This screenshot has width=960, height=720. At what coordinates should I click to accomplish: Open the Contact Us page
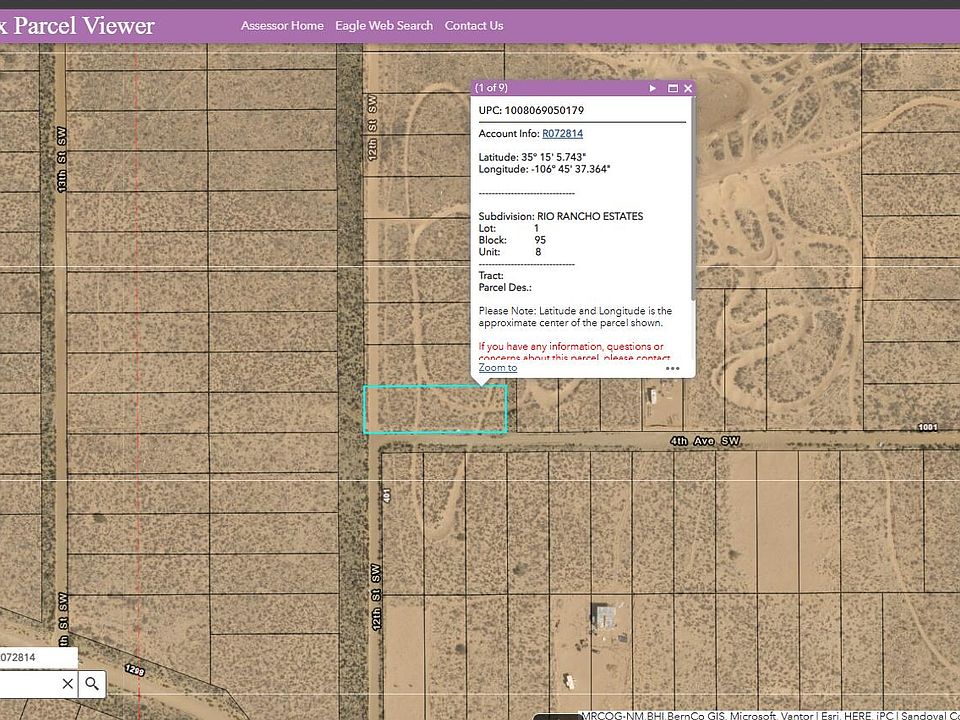click(x=474, y=26)
